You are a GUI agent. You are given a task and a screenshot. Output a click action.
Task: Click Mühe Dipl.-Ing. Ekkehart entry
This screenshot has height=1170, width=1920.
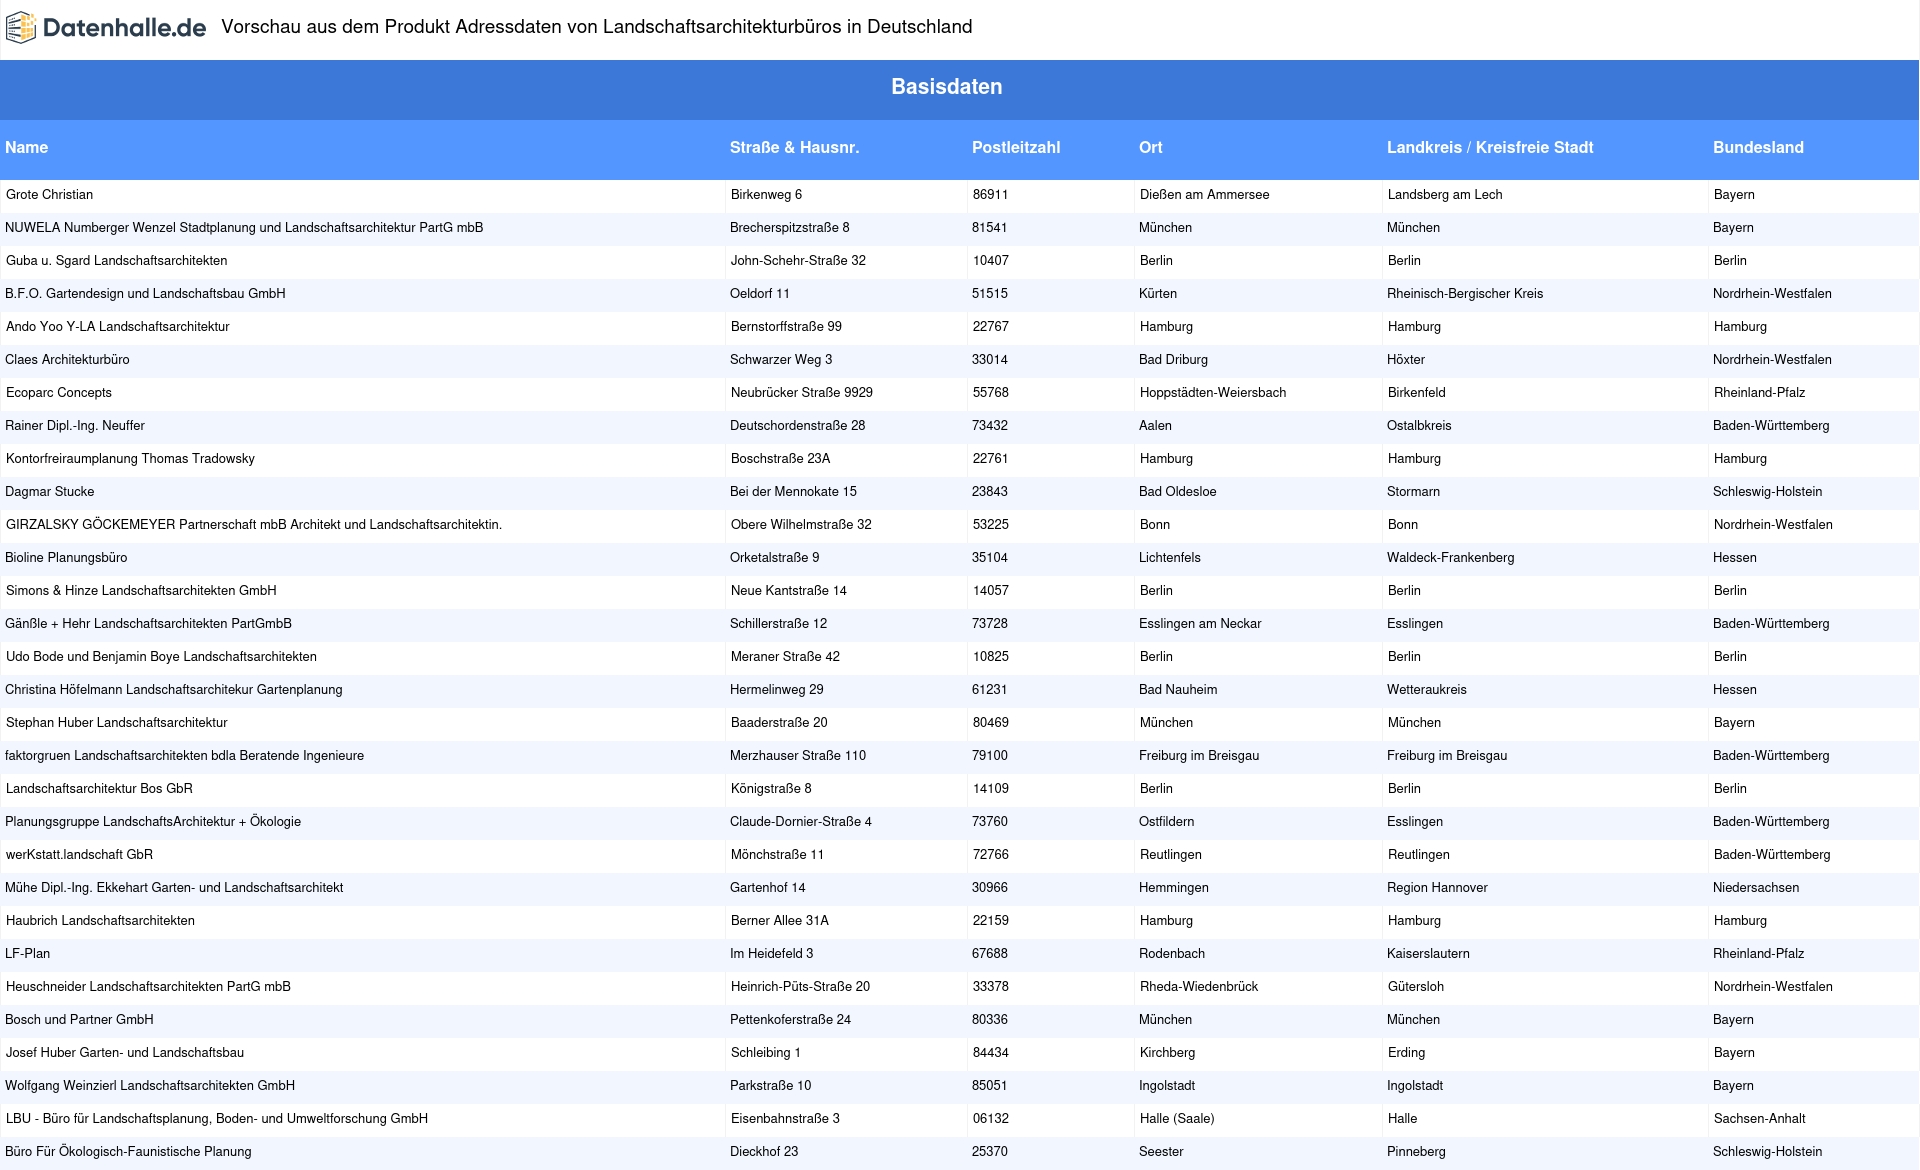(x=174, y=888)
